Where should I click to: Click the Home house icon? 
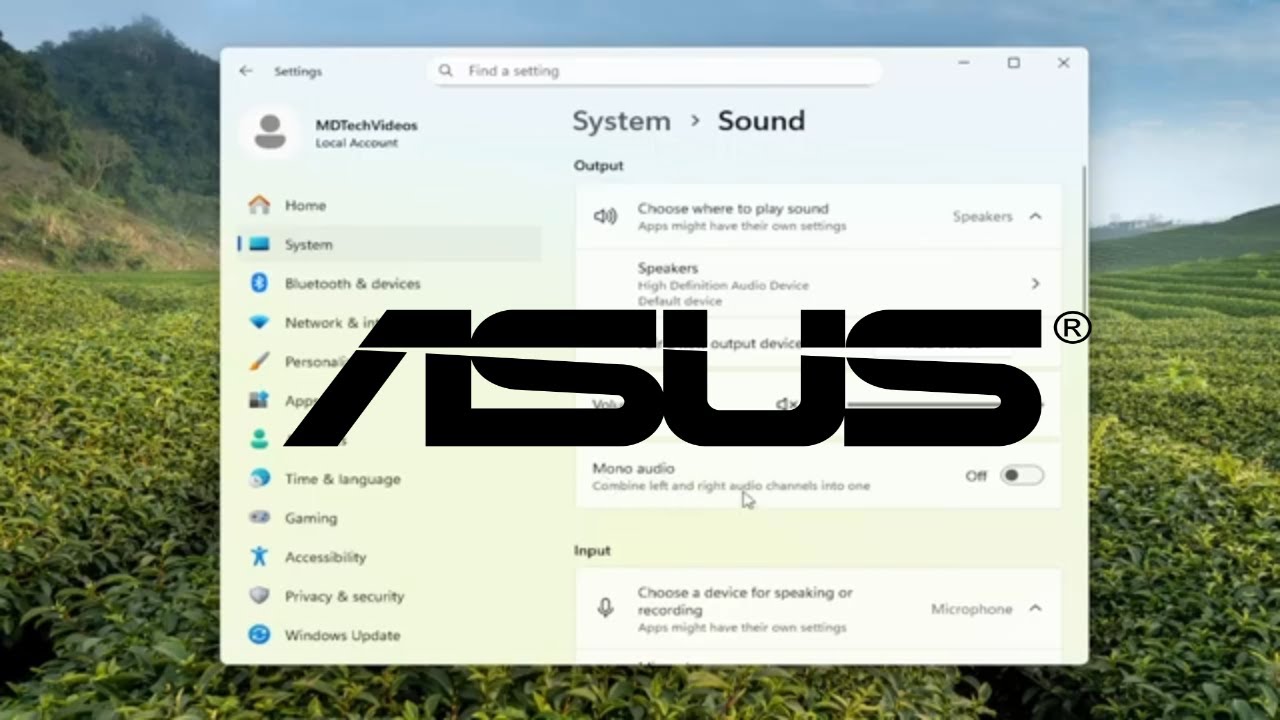259,205
